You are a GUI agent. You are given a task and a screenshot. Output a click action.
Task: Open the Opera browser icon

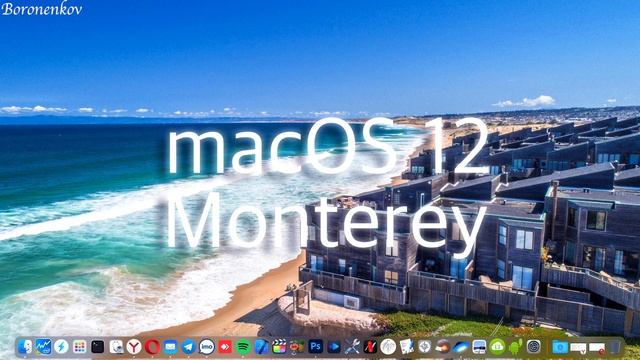click(152, 347)
